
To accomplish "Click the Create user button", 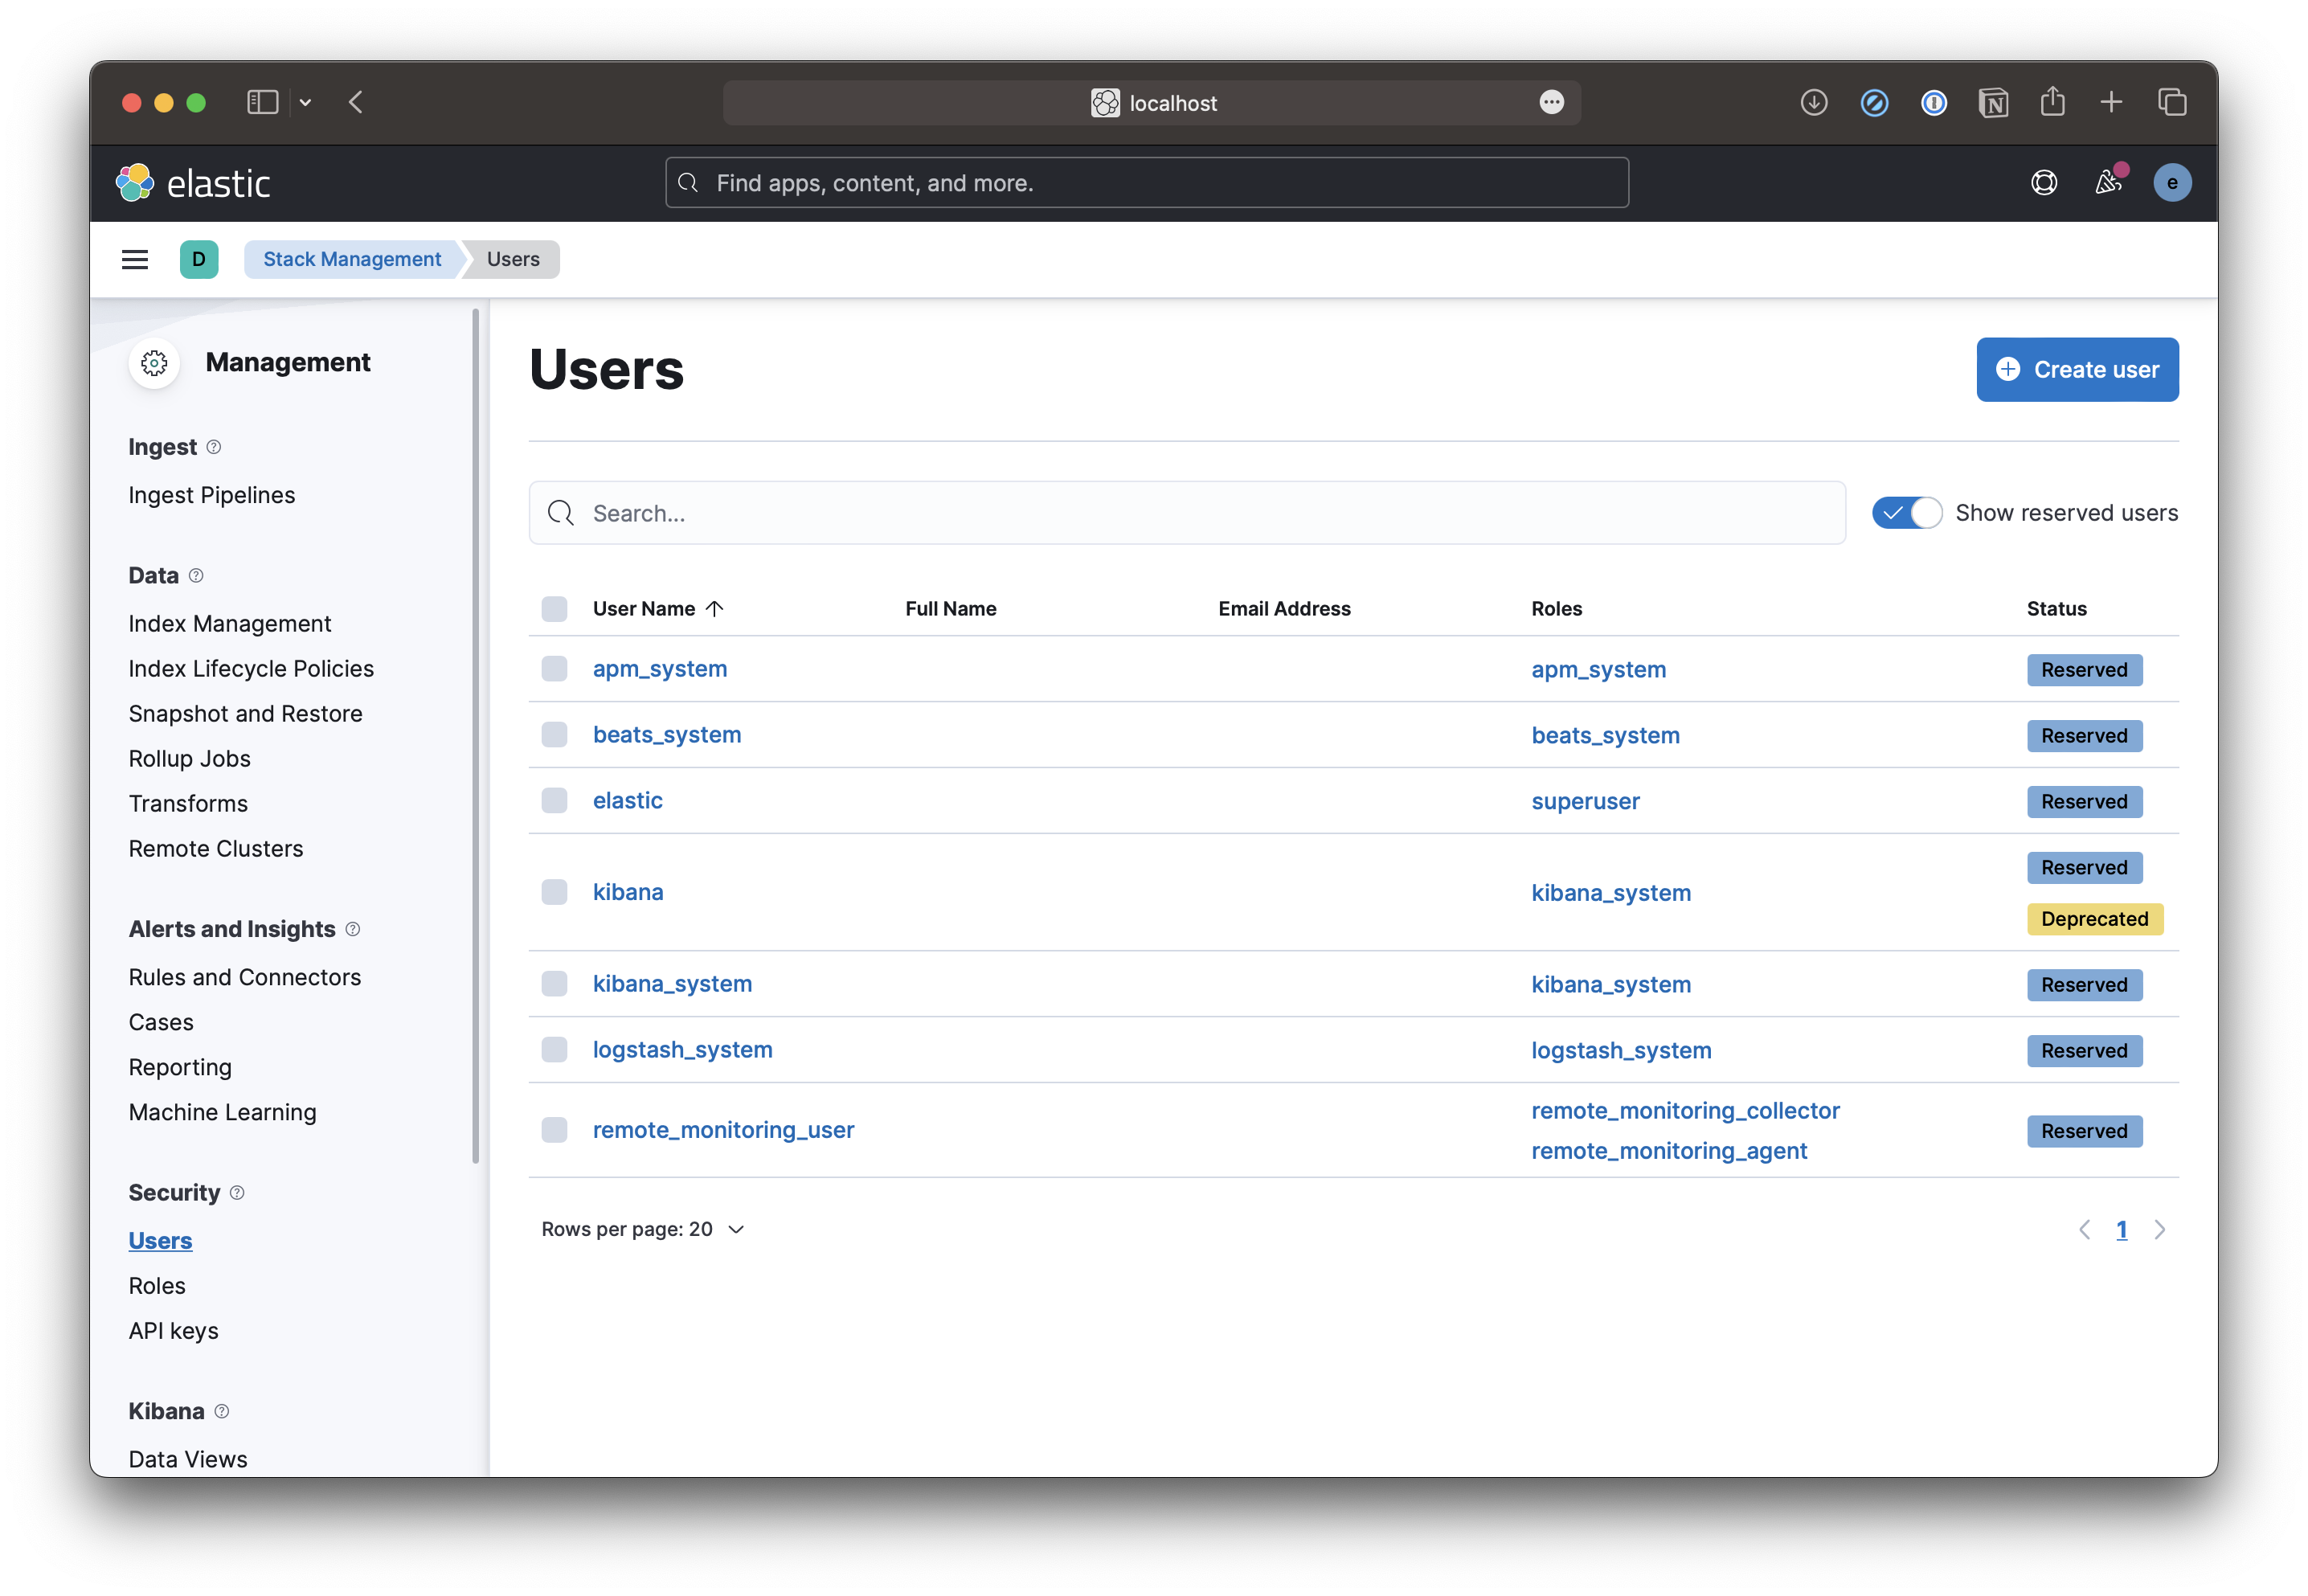I will coord(2077,370).
